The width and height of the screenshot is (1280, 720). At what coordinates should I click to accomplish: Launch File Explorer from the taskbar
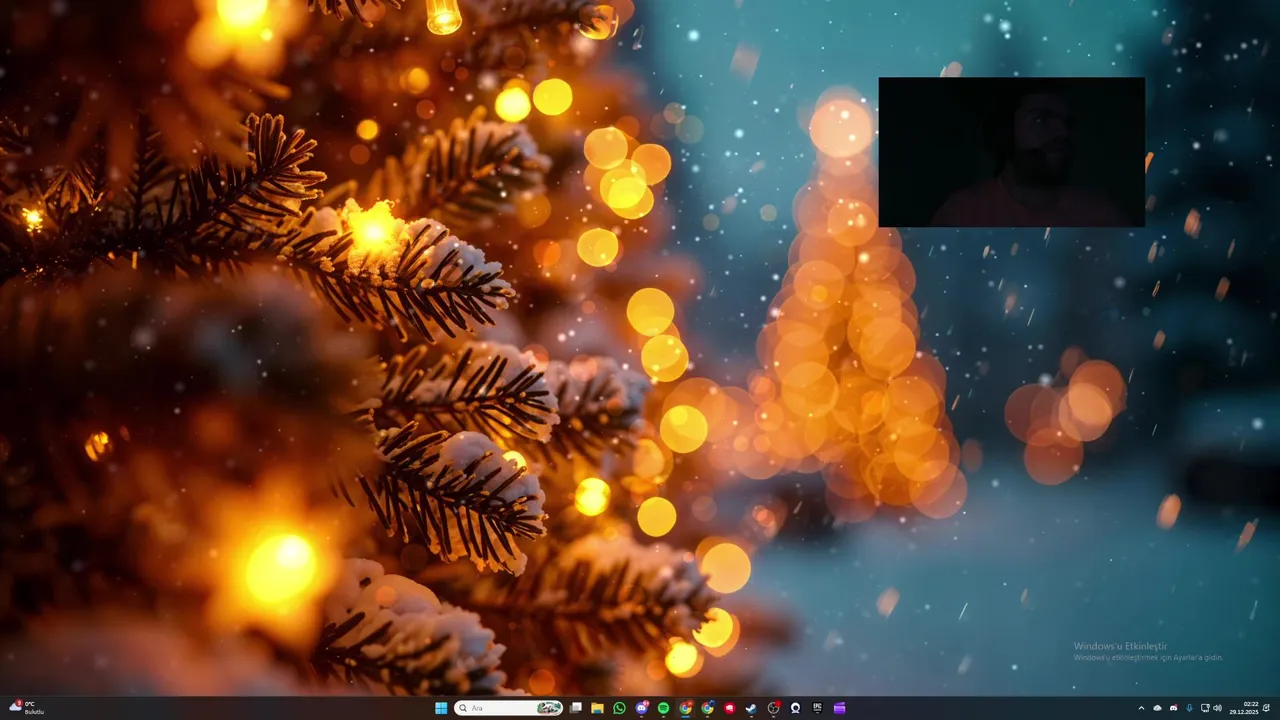pos(597,708)
